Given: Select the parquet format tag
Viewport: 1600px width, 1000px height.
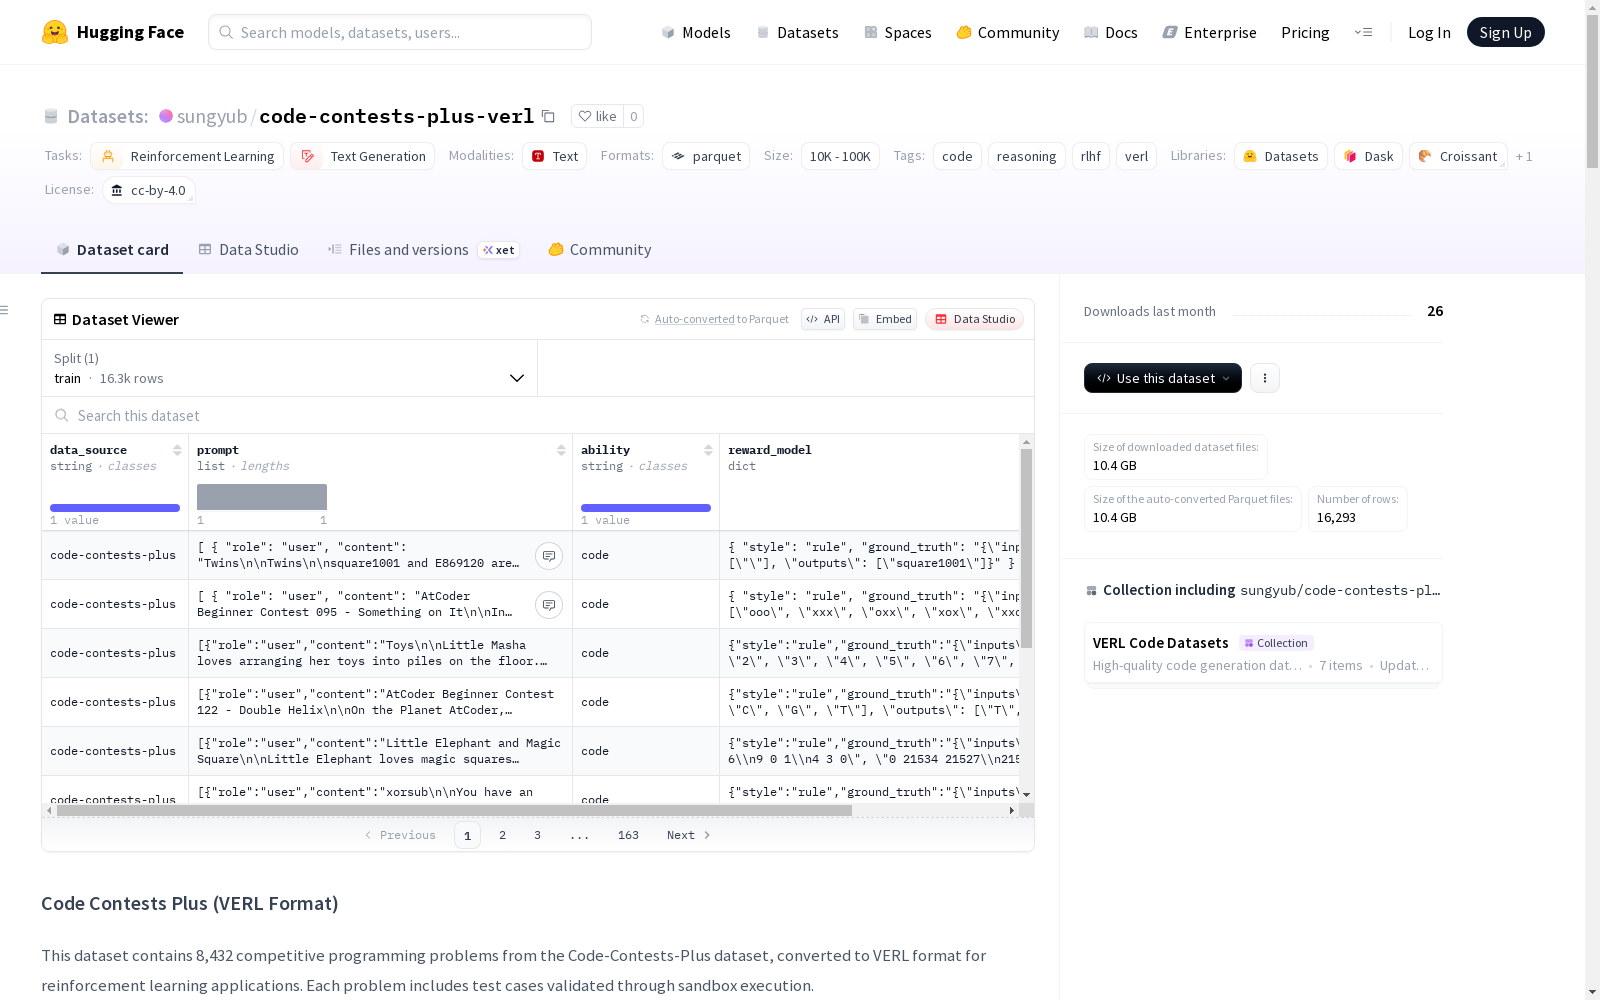Looking at the screenshot, I should pos(706,156).
